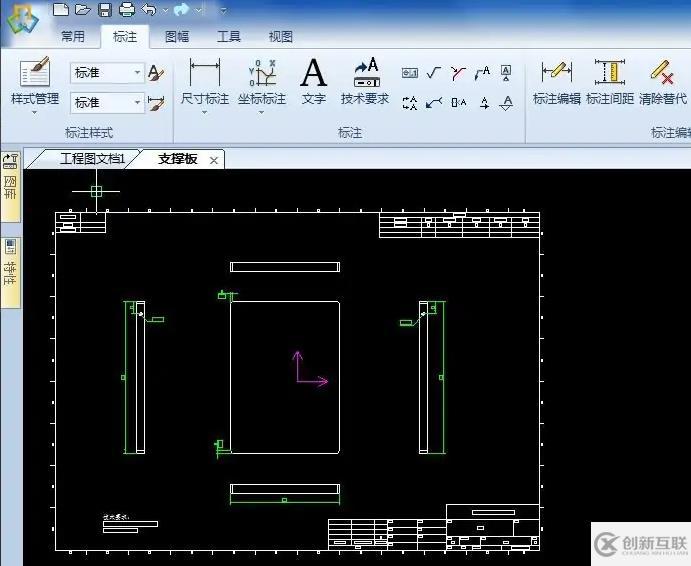The image size is (691, 566).
Task: Open the 技术要求 technical requirements tool
Action: [x=365, y=81]
